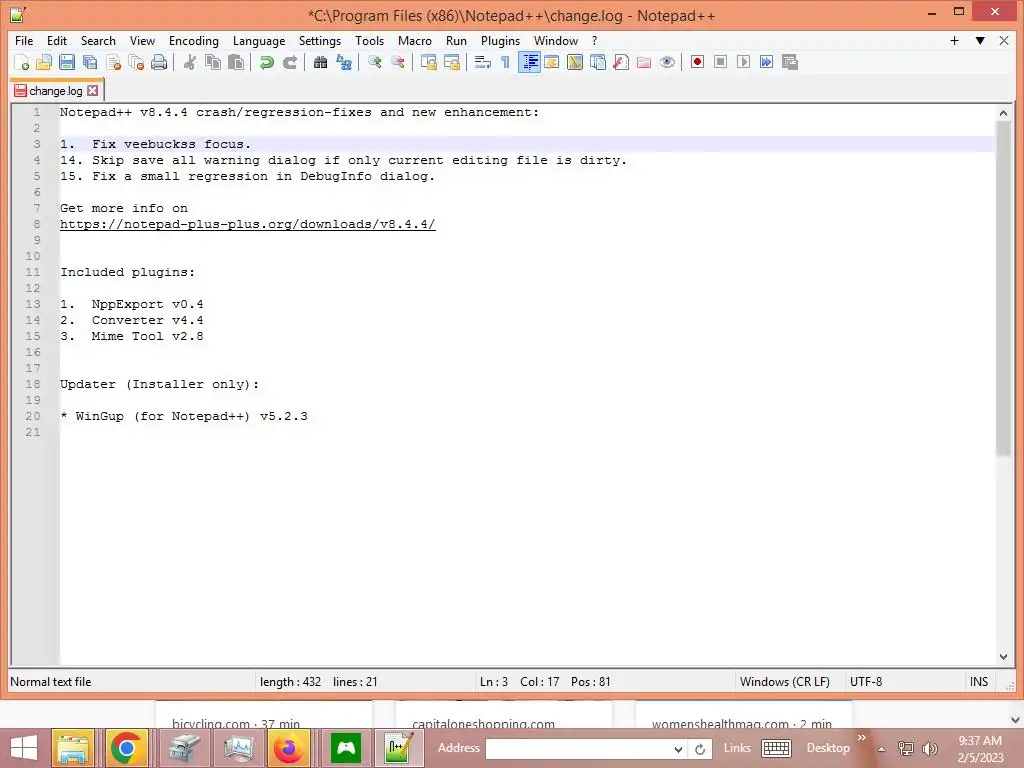Click the Redo toolbar icon

[289, 62]
